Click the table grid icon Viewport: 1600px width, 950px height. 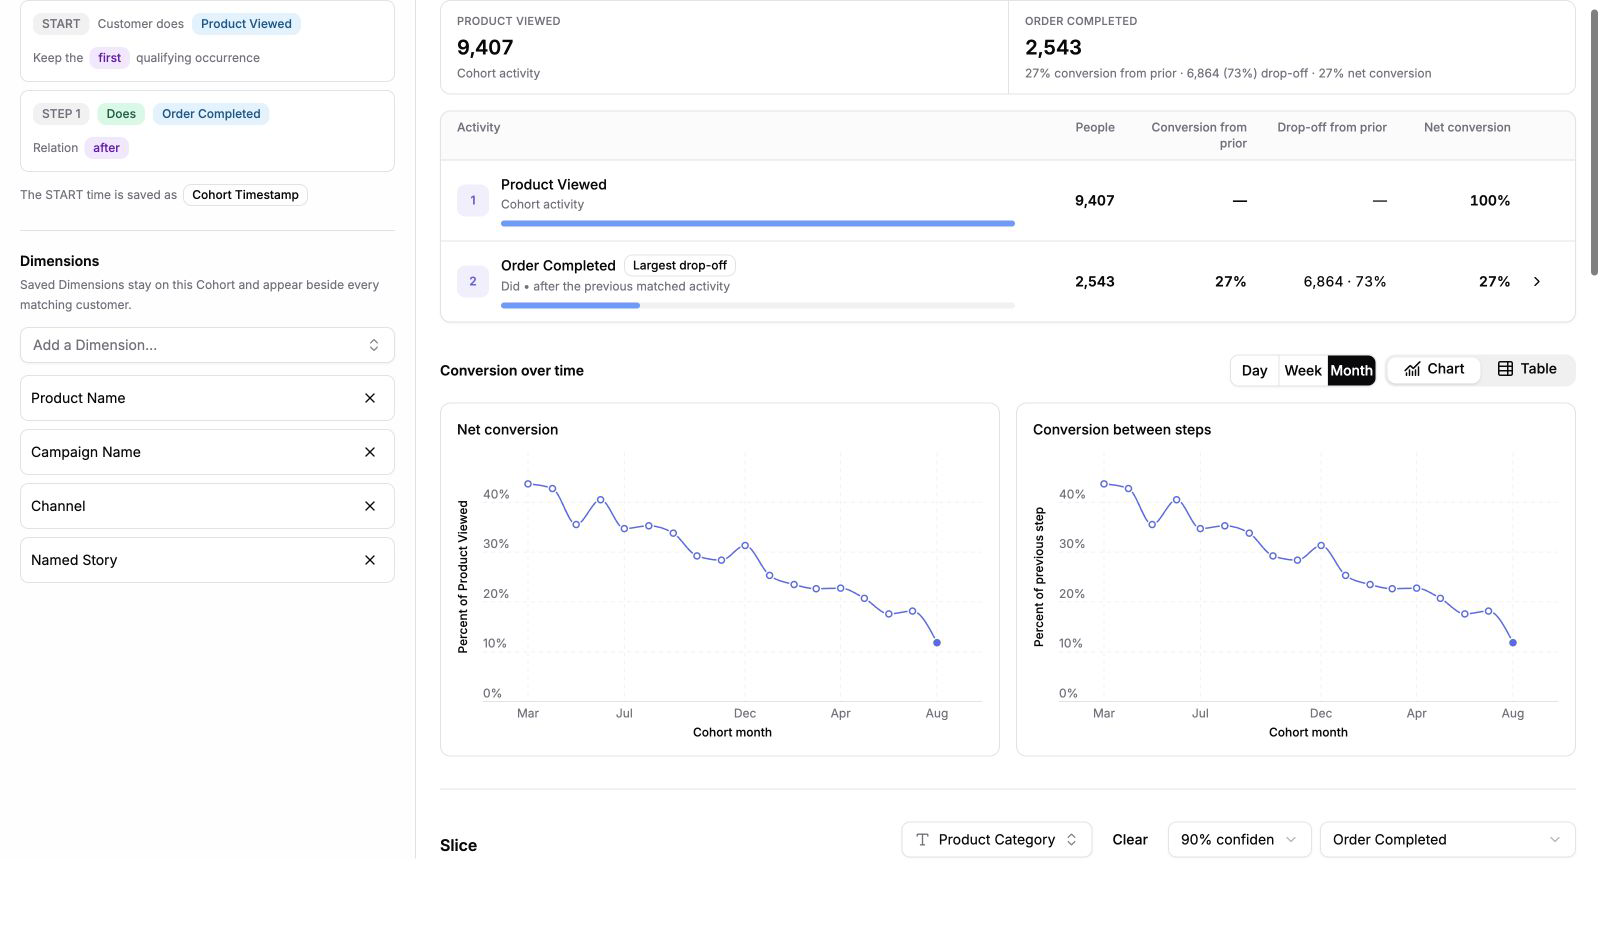pos(1505,369)
